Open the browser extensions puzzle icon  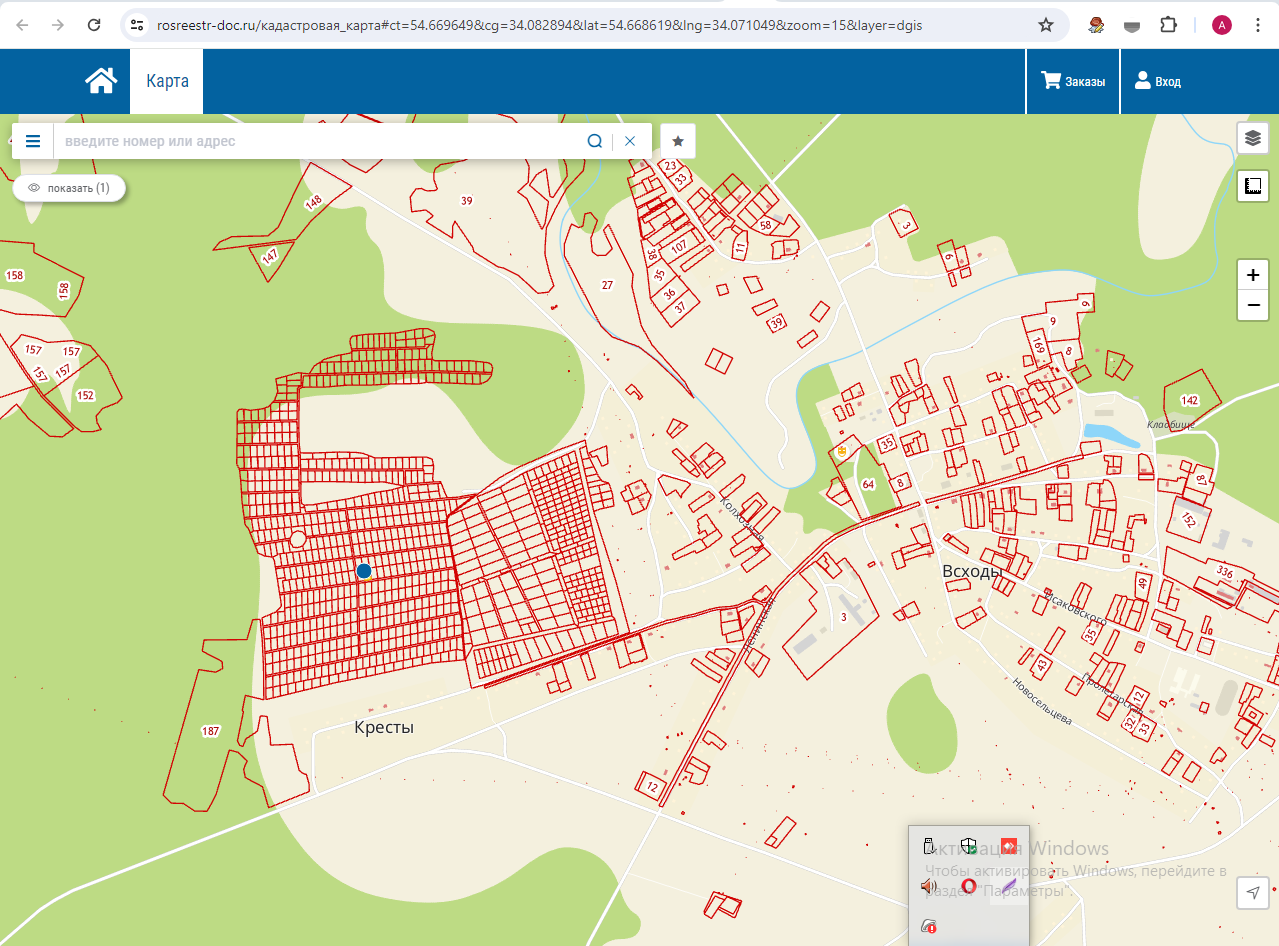pyautogui.click(x=1169, y=25)
